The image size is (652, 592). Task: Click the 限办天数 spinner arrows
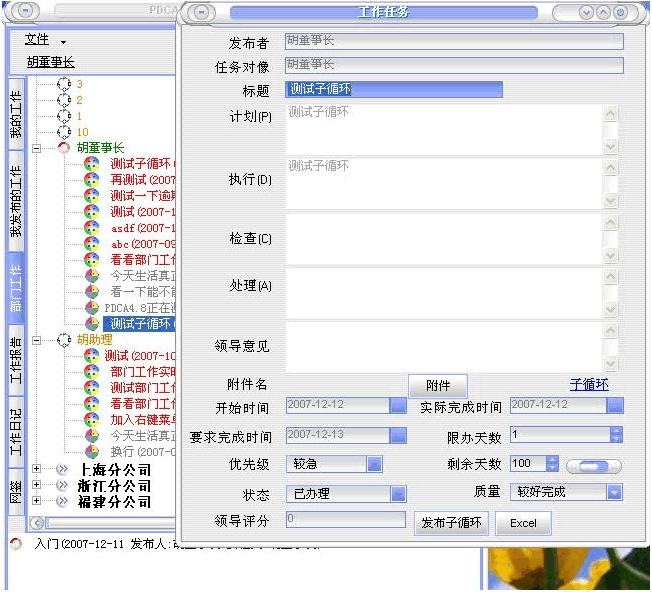[616, 435]
